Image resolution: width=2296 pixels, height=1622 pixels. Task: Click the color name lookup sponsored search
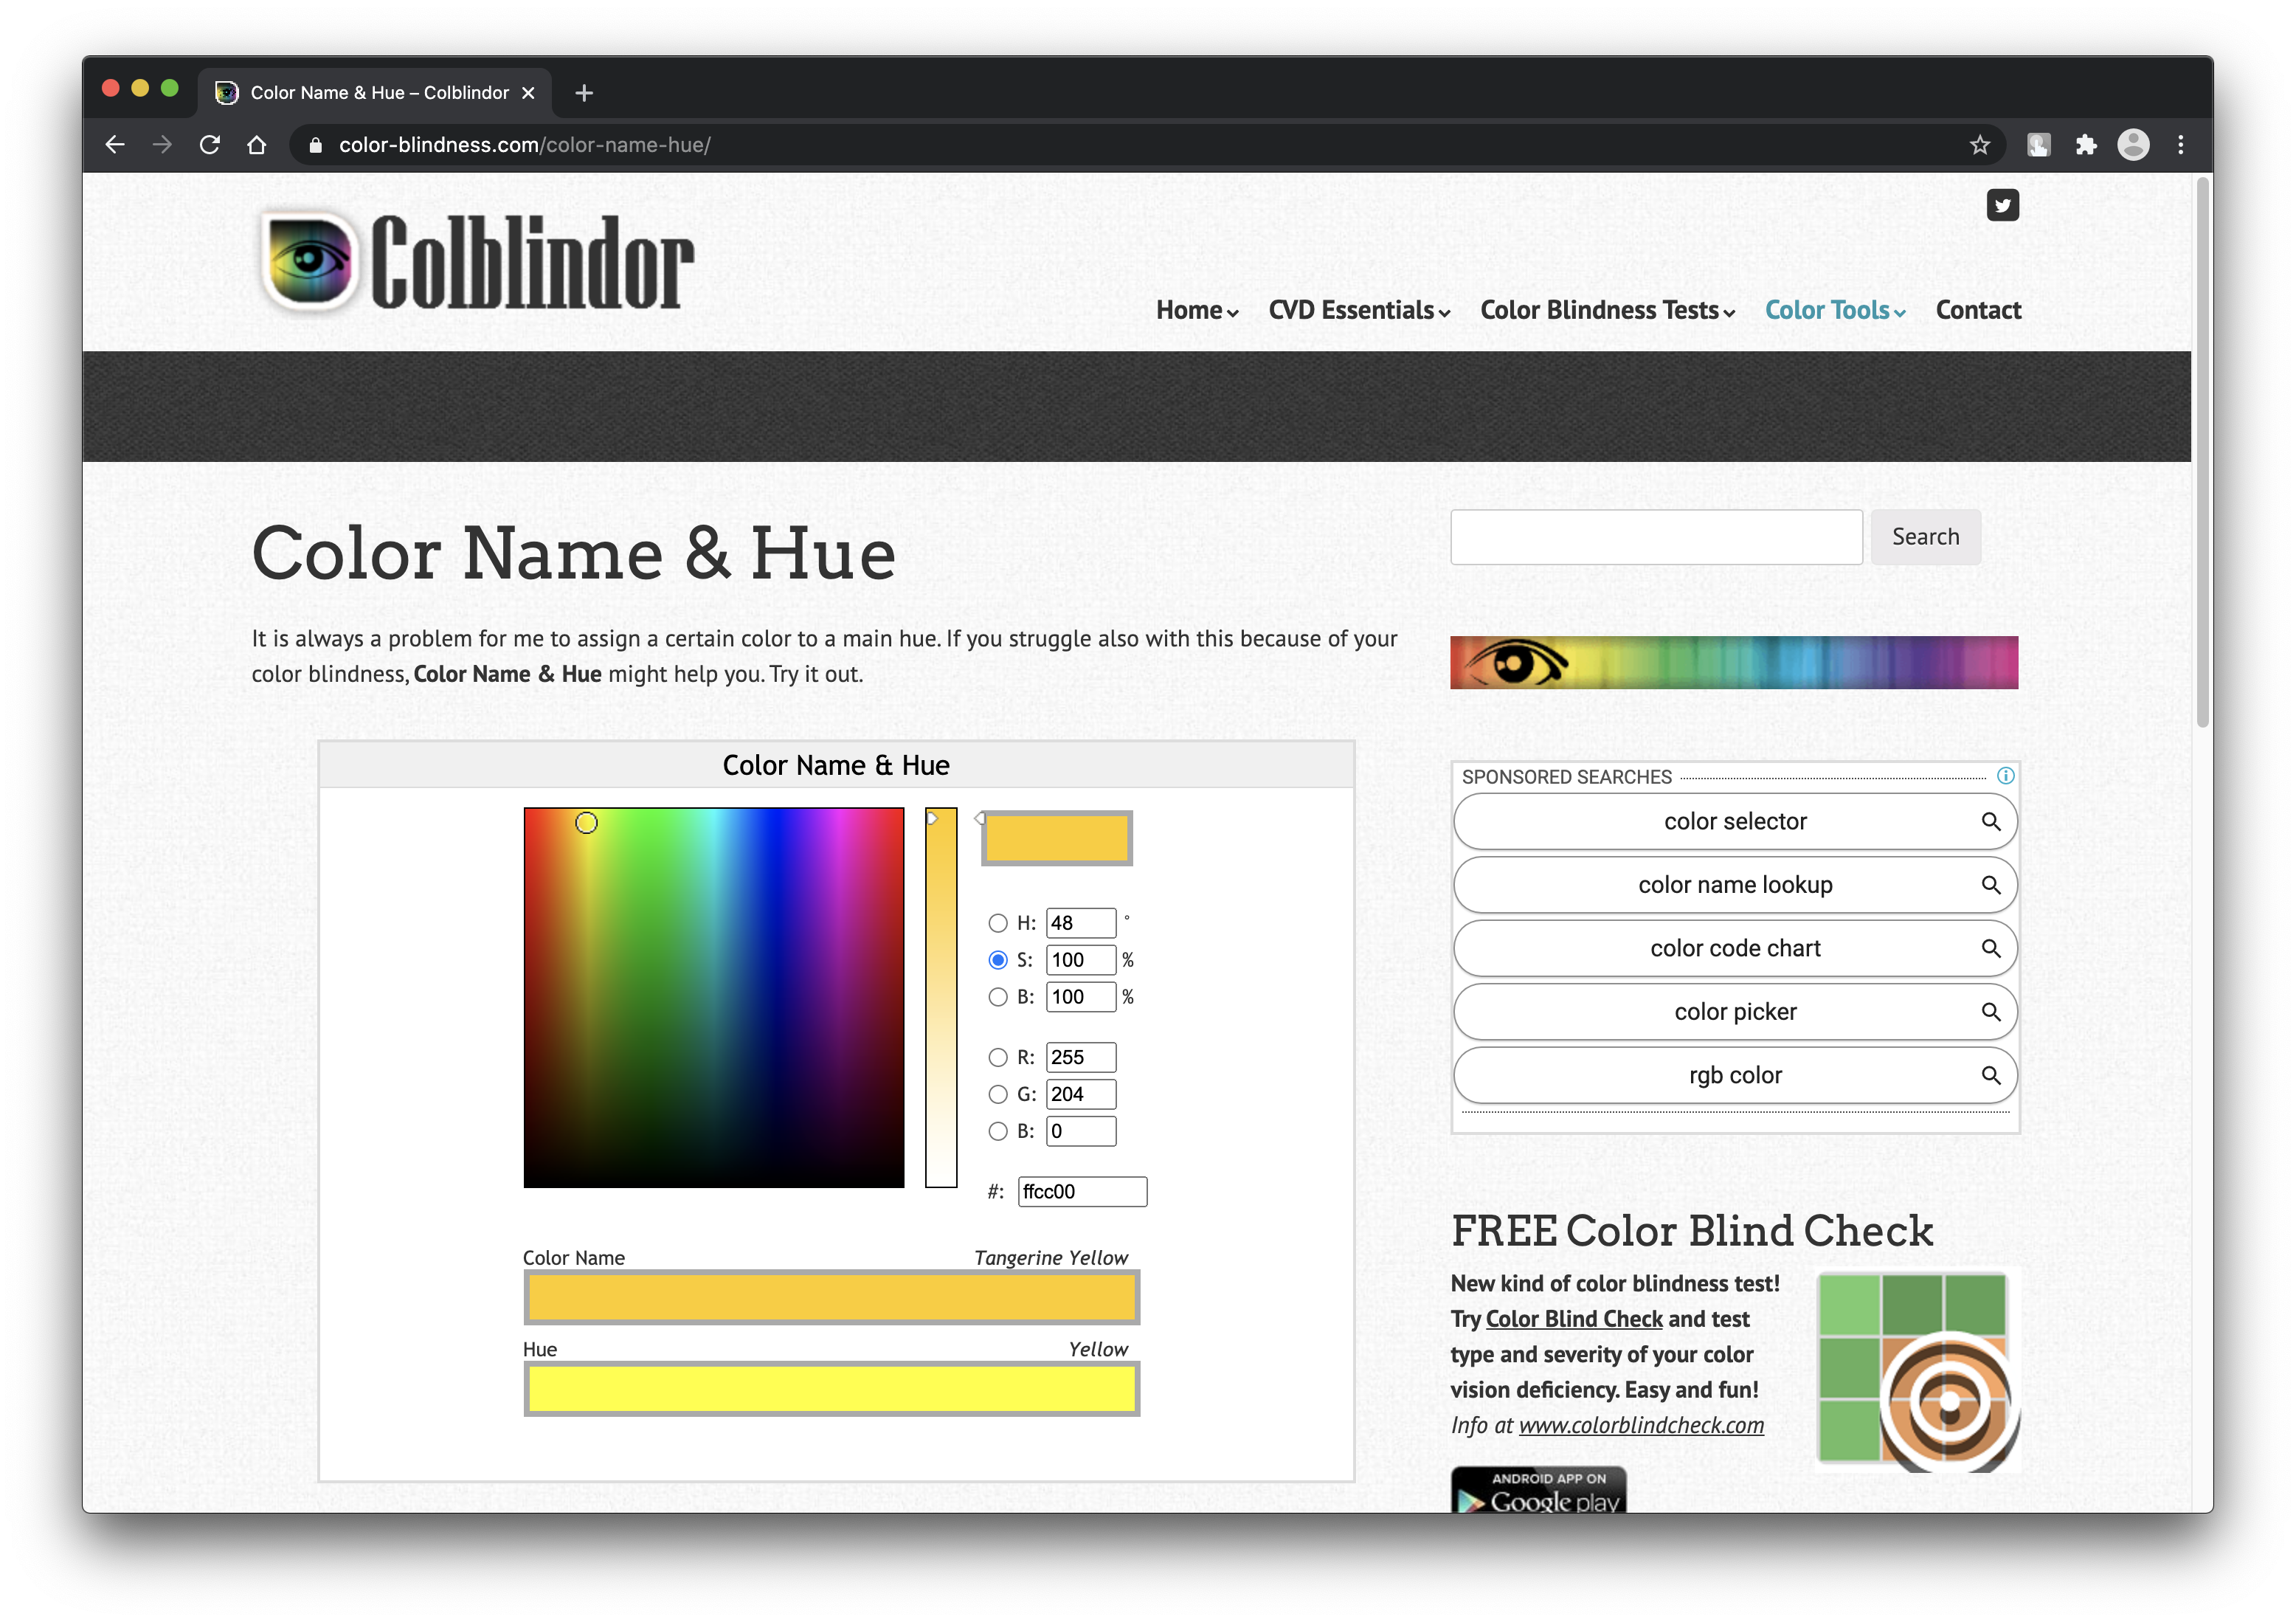(x=1735, y=885)
